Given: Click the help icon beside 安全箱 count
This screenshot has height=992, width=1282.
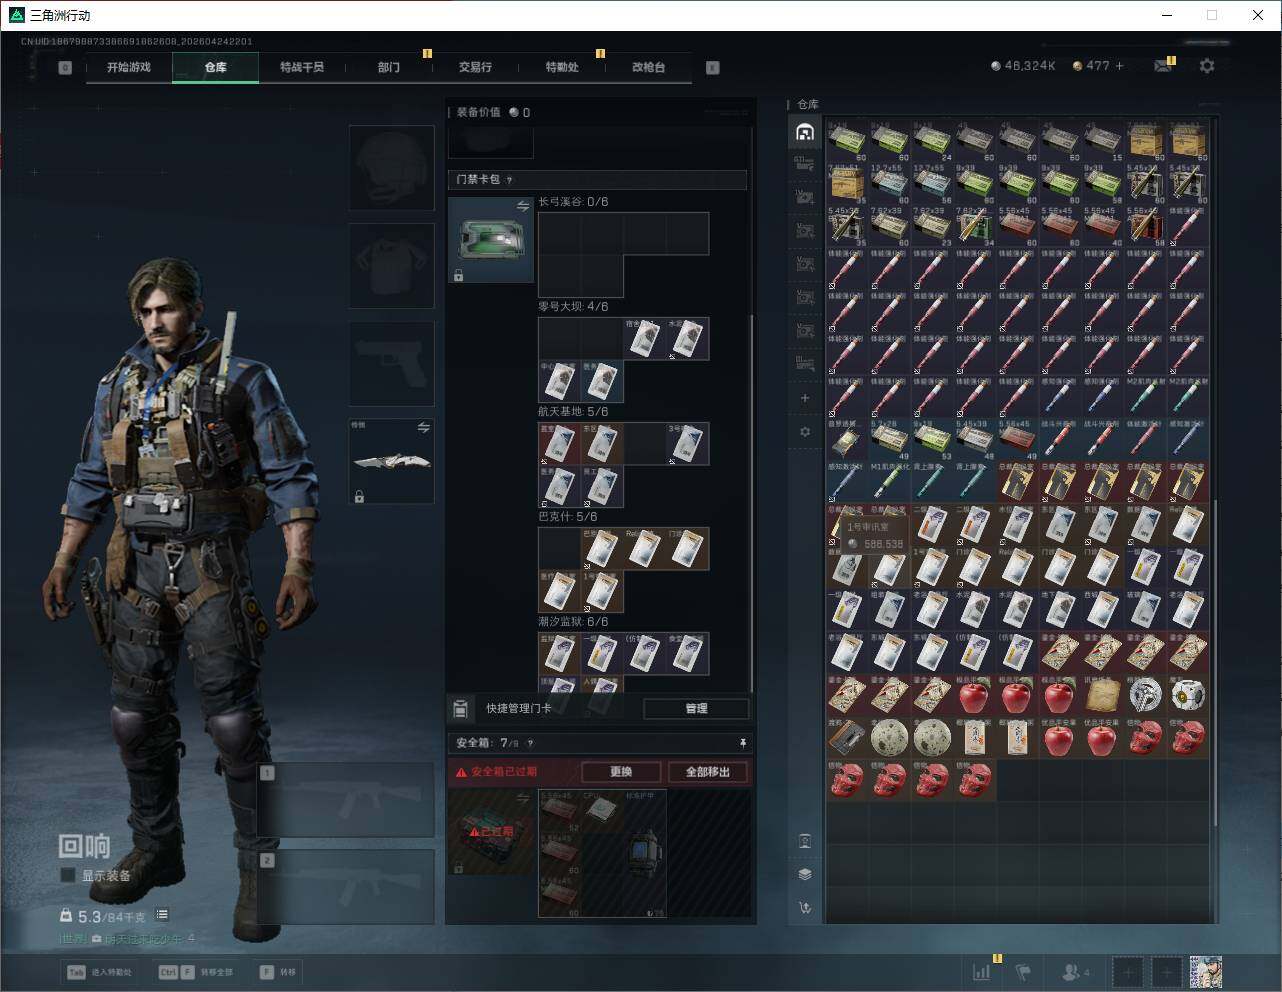Looking at the screenshot, I should point(530,743).
